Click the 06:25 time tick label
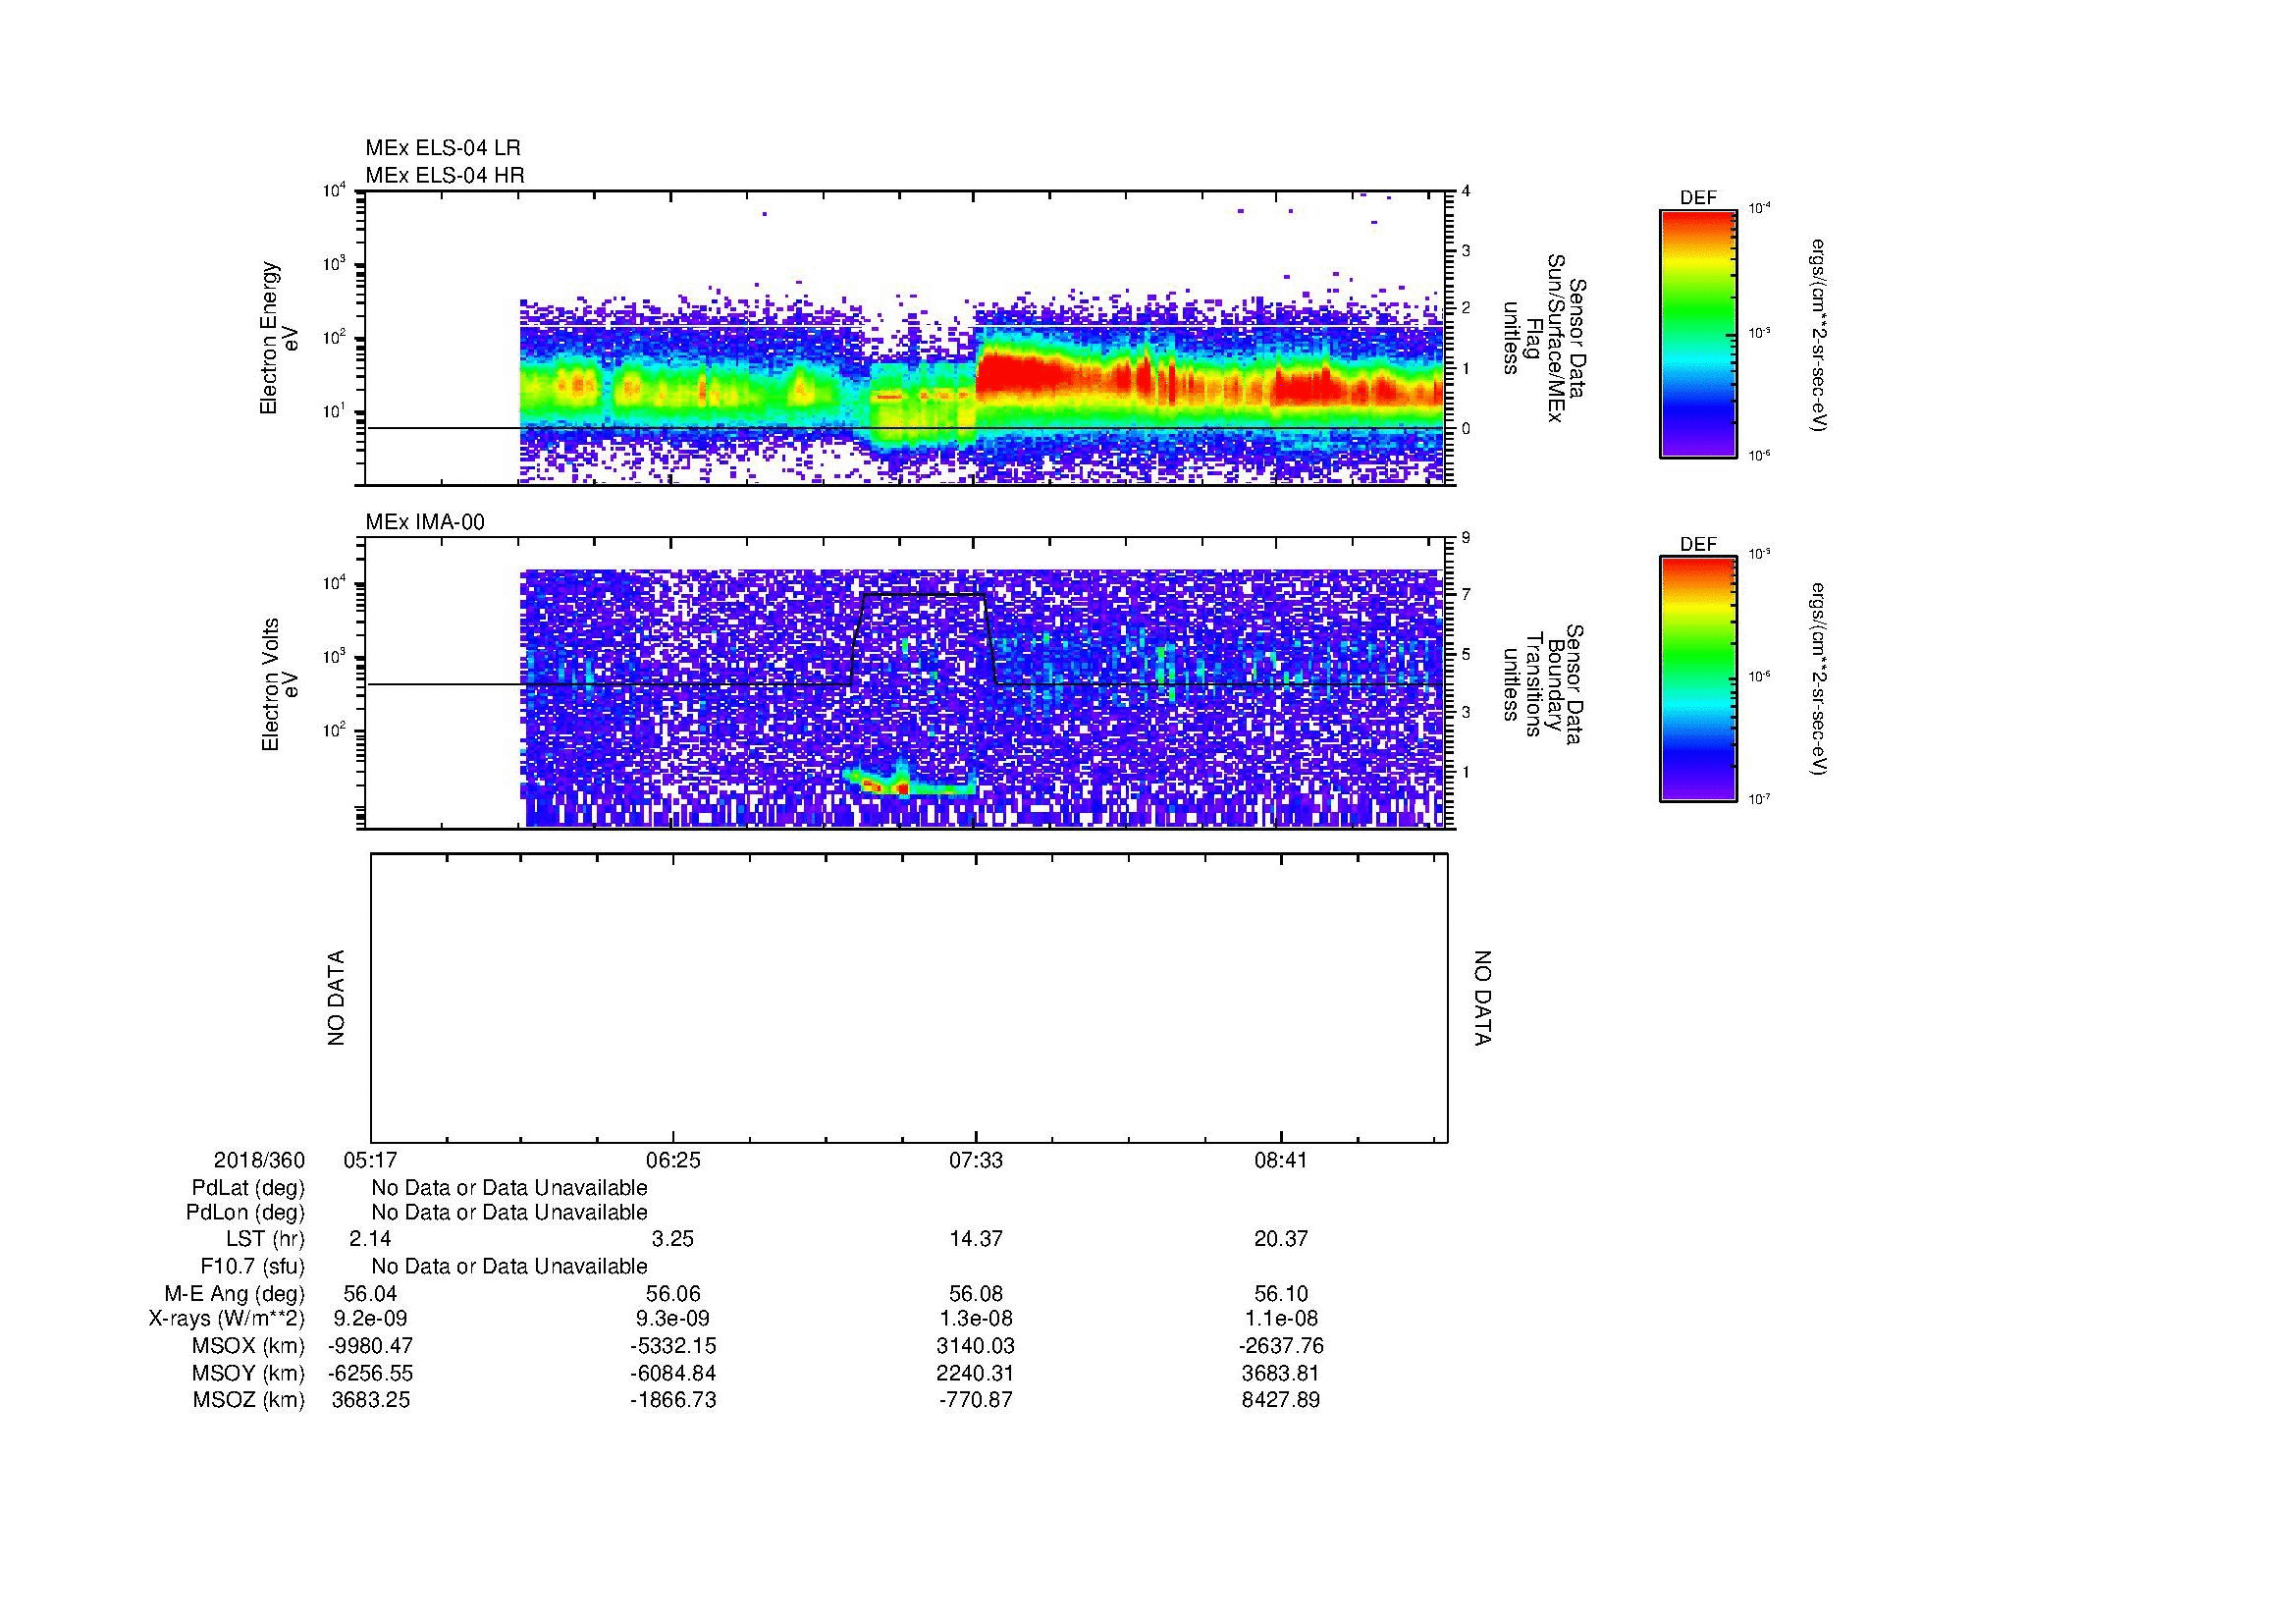 [x=673, y=1160]
